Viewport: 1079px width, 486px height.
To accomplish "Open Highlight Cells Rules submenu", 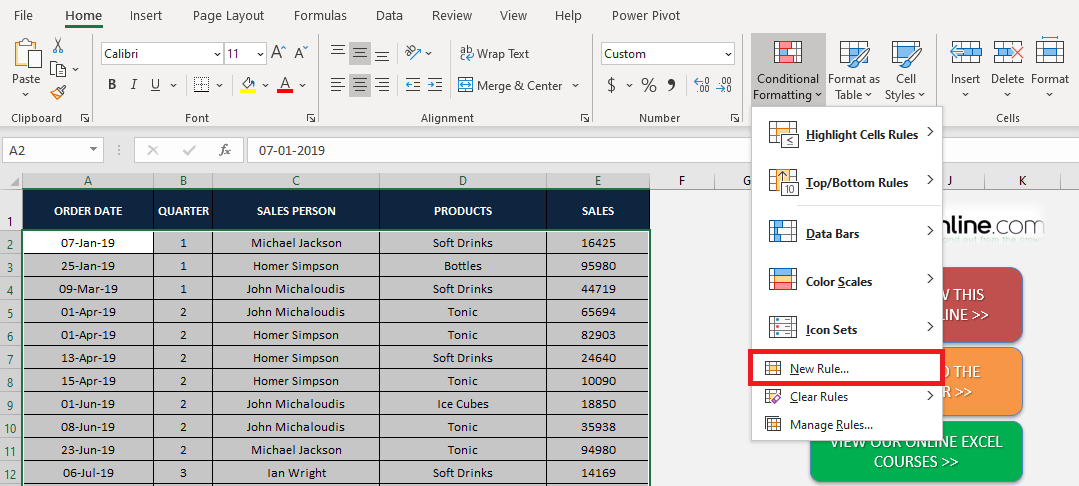I will point(846,134).
